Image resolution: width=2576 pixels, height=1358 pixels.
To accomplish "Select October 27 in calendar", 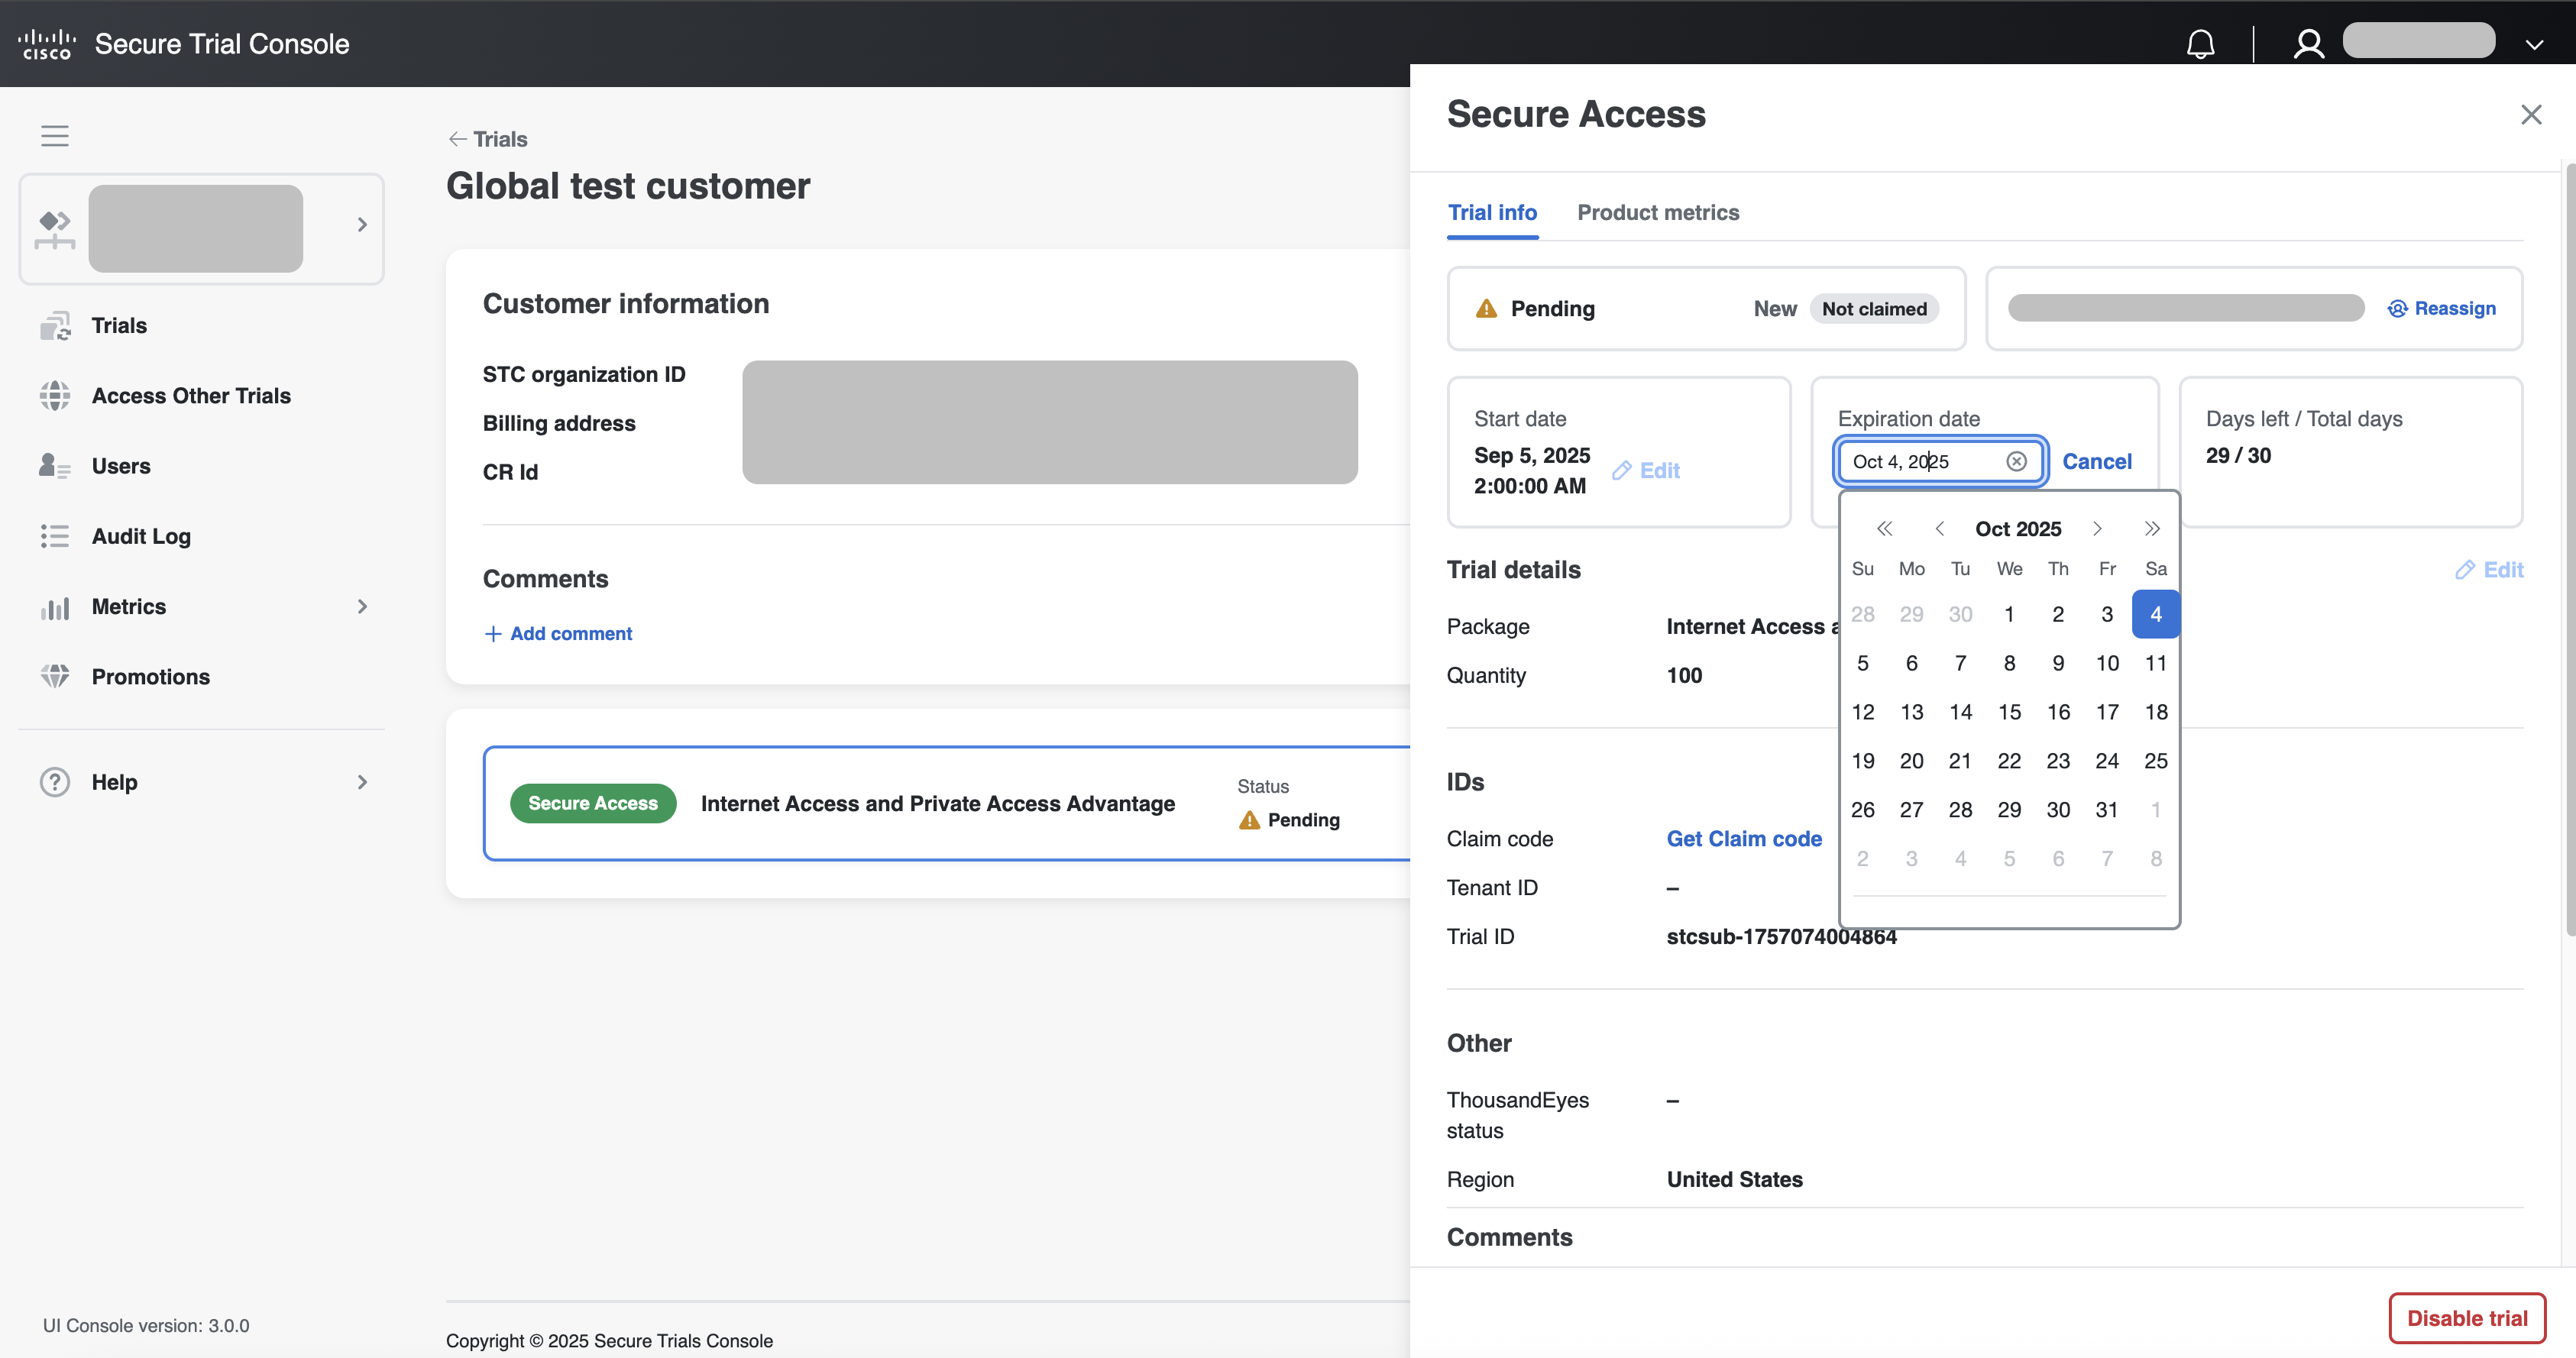I will (1911, 810).
